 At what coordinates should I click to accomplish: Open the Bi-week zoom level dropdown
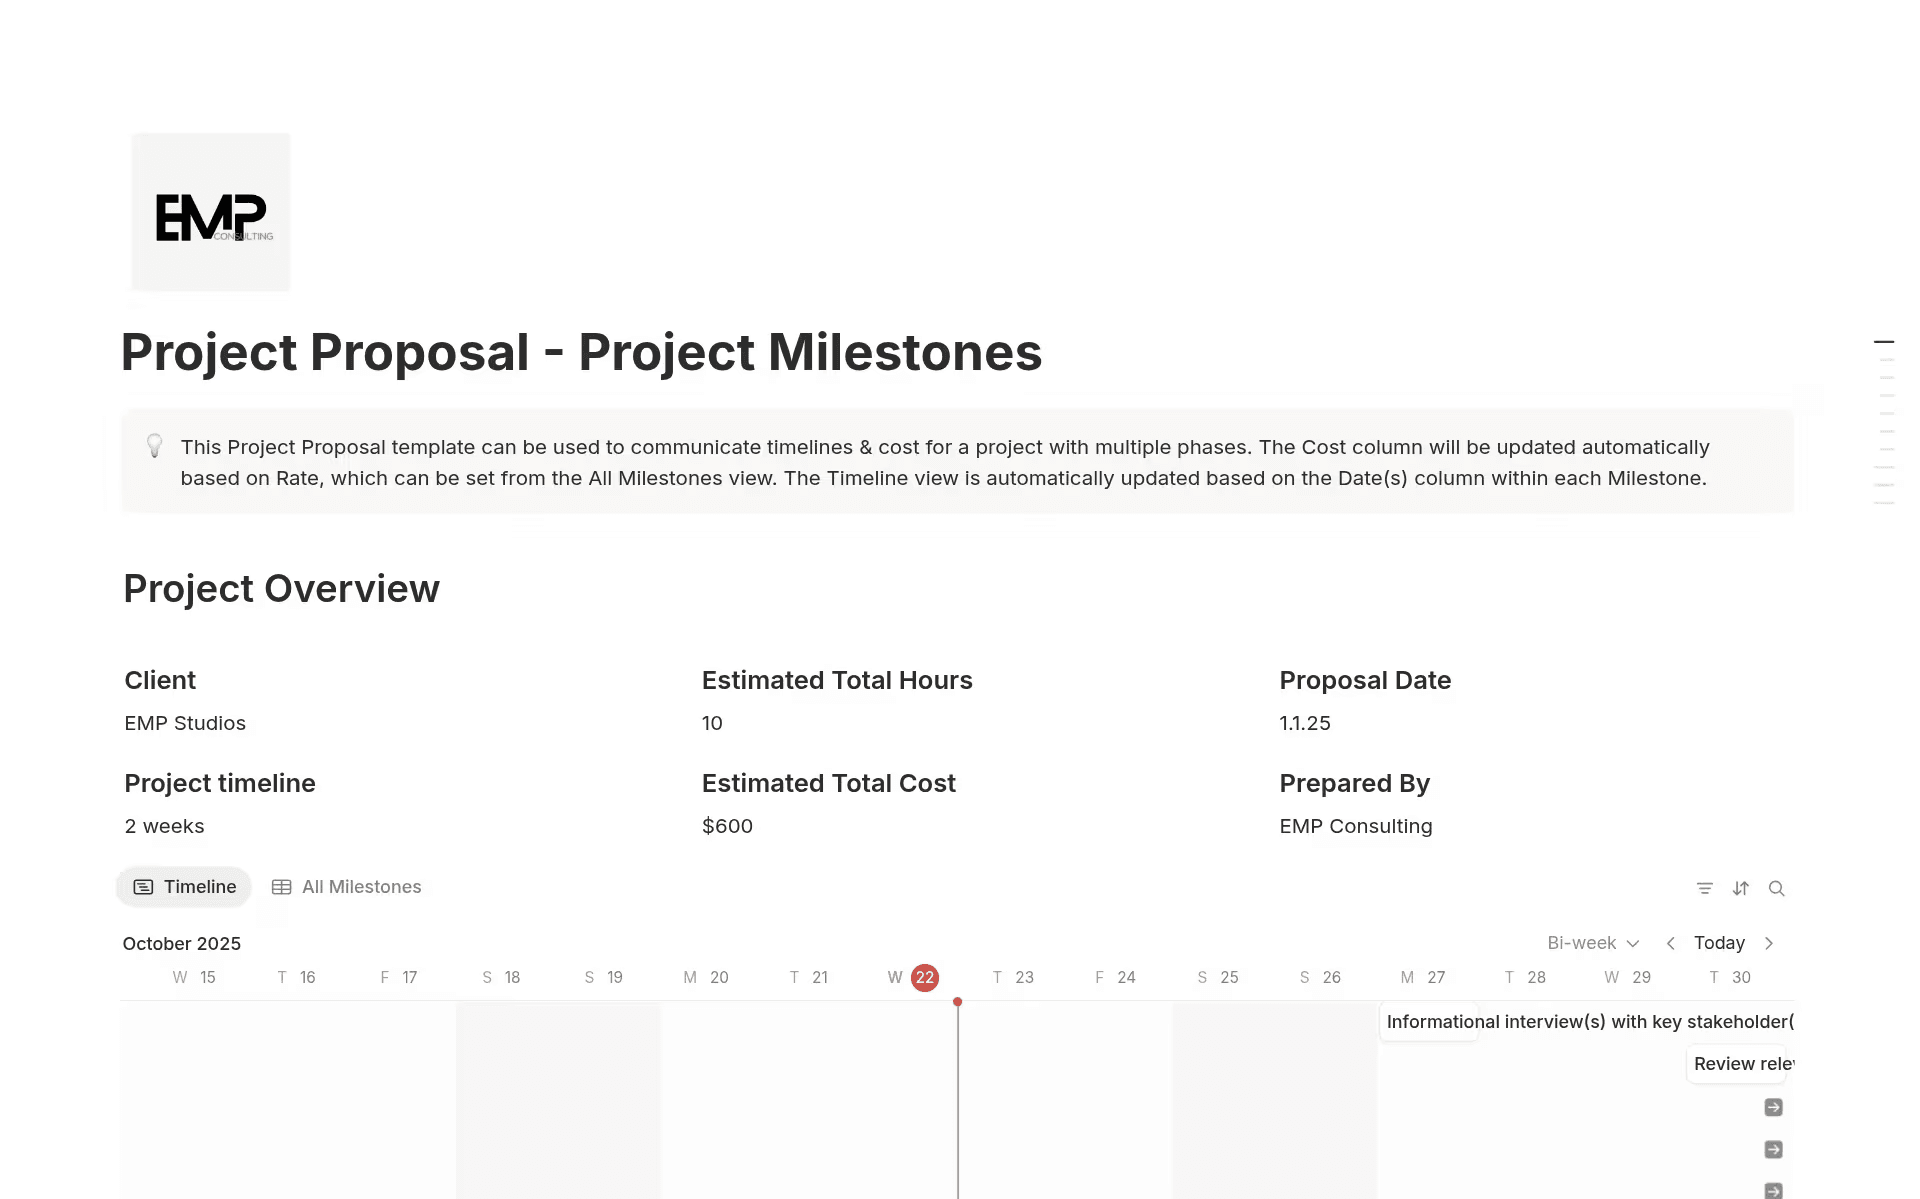pos(1591,943)
